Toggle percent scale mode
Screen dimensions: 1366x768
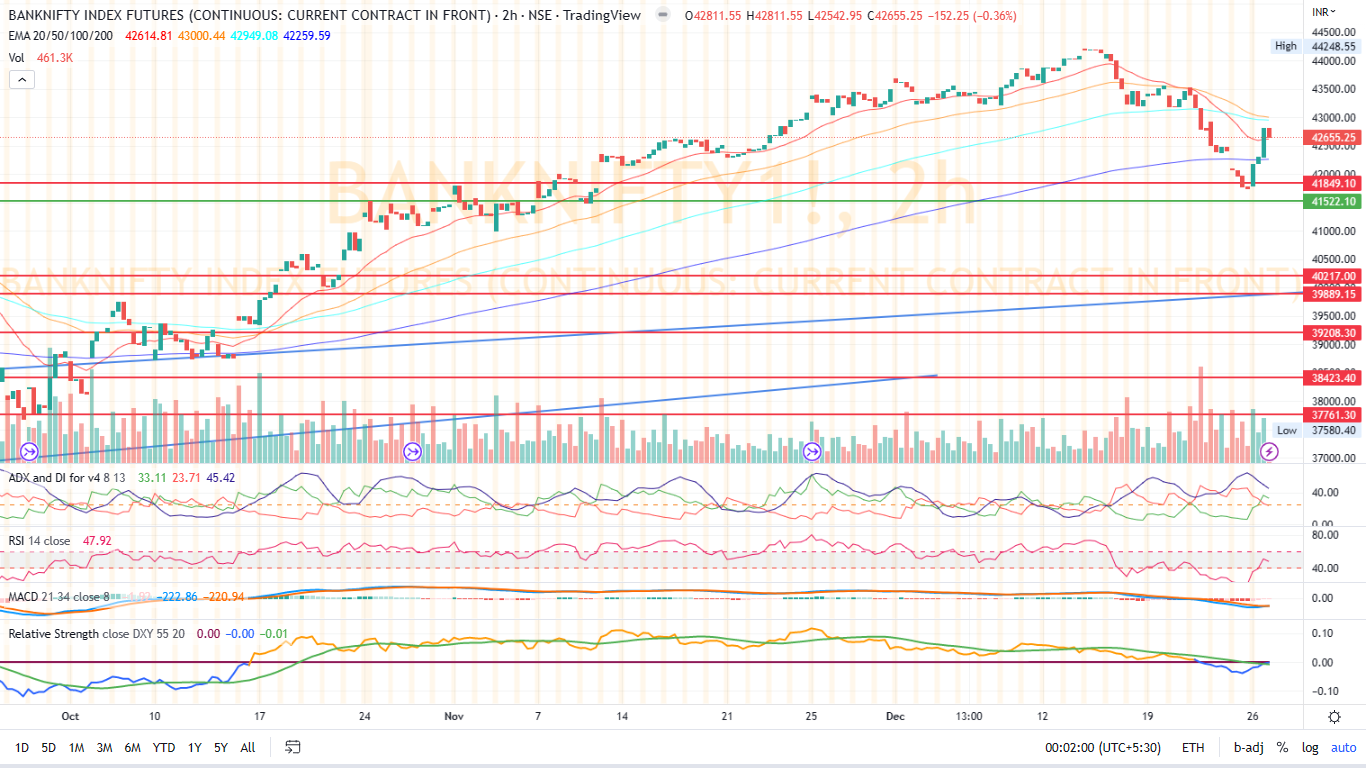point(1282,747)
